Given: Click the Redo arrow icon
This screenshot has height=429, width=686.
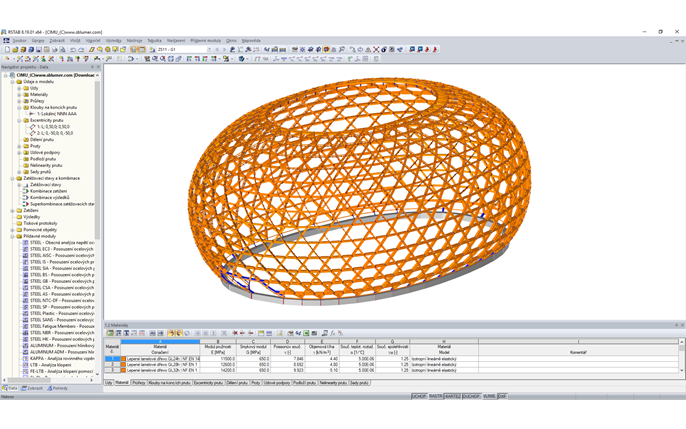Looking at the screenshot, I should [81, 50].
